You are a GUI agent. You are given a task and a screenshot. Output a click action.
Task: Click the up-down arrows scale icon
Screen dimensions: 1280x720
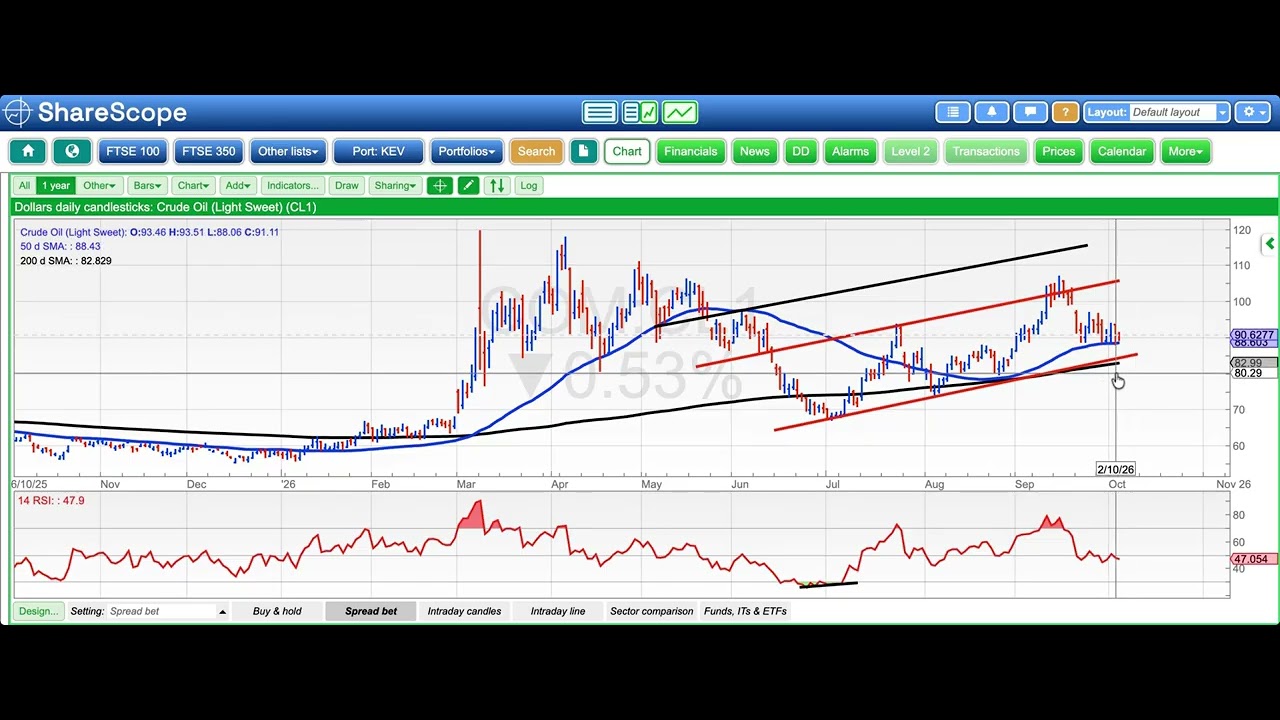click(x=497, y=185)
